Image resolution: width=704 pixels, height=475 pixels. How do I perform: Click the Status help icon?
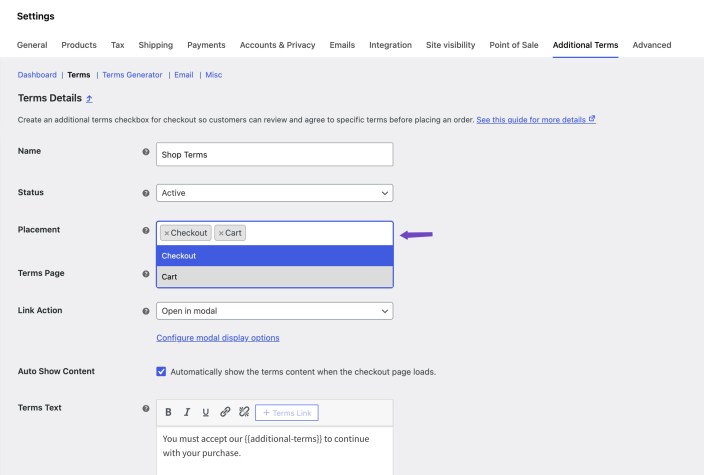146,193
